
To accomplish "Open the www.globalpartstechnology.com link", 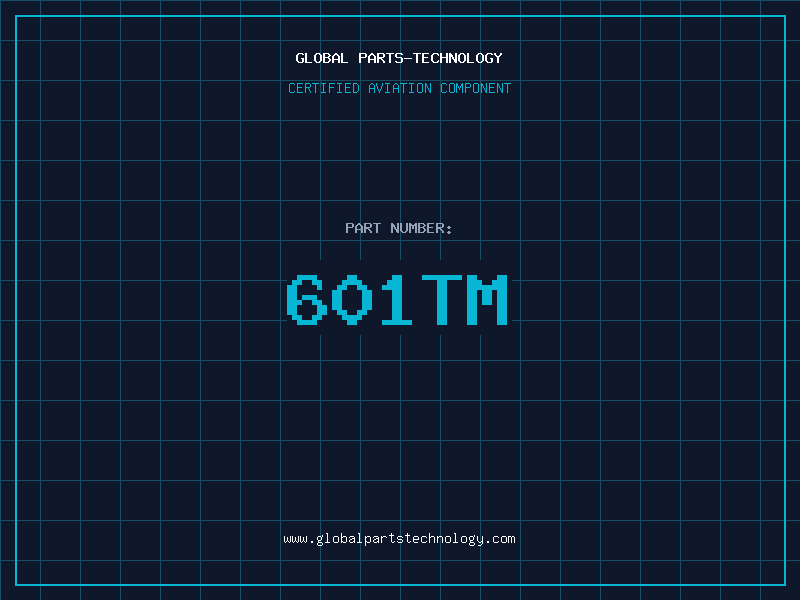I will tap(399, 539).
